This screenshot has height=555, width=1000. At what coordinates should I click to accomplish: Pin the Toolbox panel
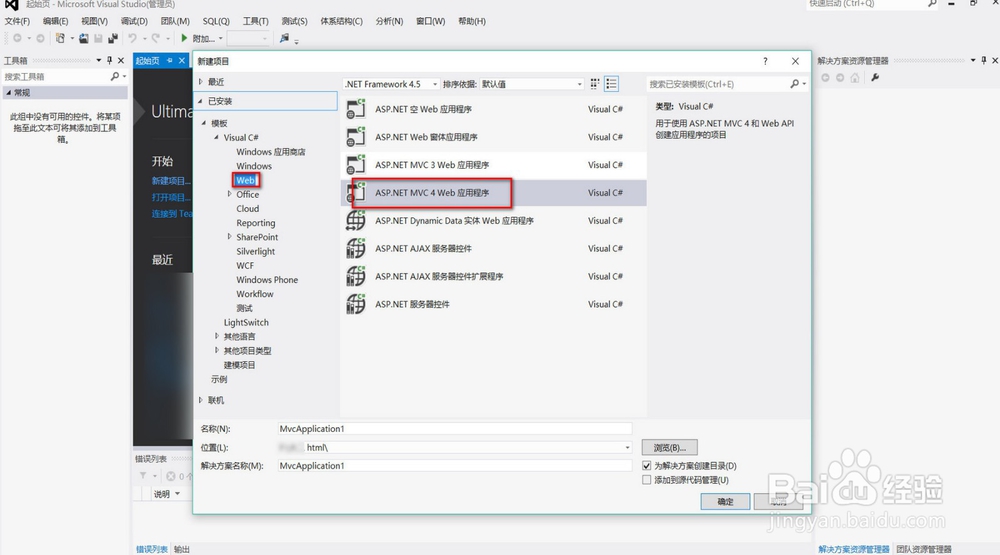(x=110, y=61)
